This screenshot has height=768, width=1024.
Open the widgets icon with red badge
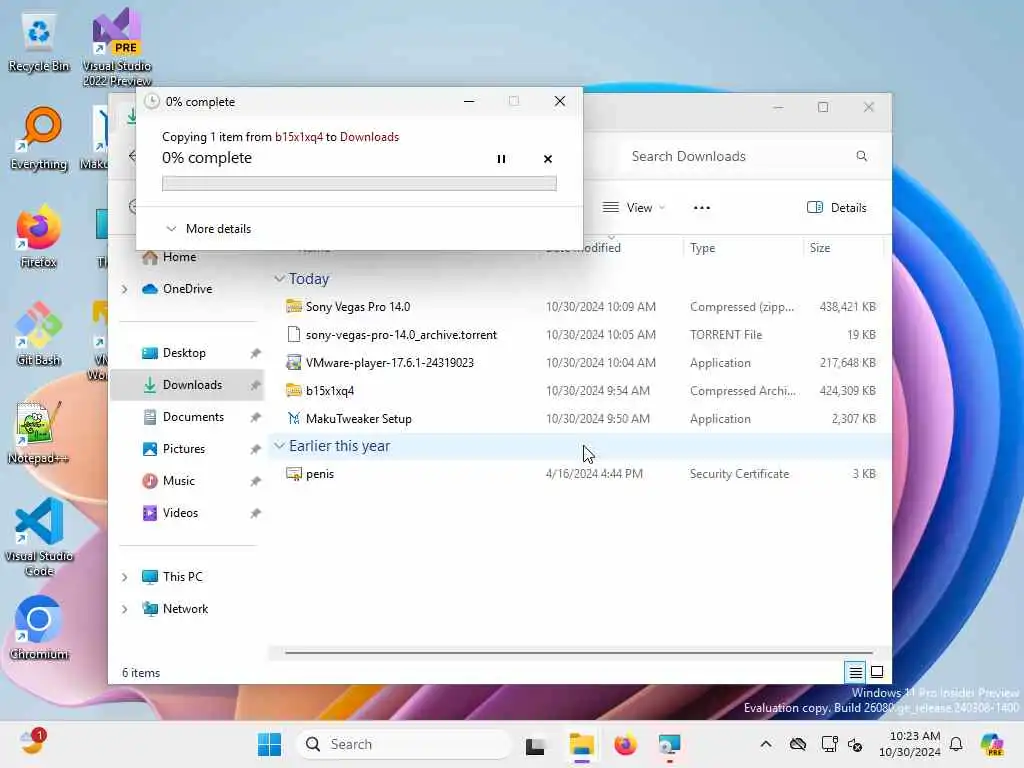pyautogui.click(x=31, y=743)
